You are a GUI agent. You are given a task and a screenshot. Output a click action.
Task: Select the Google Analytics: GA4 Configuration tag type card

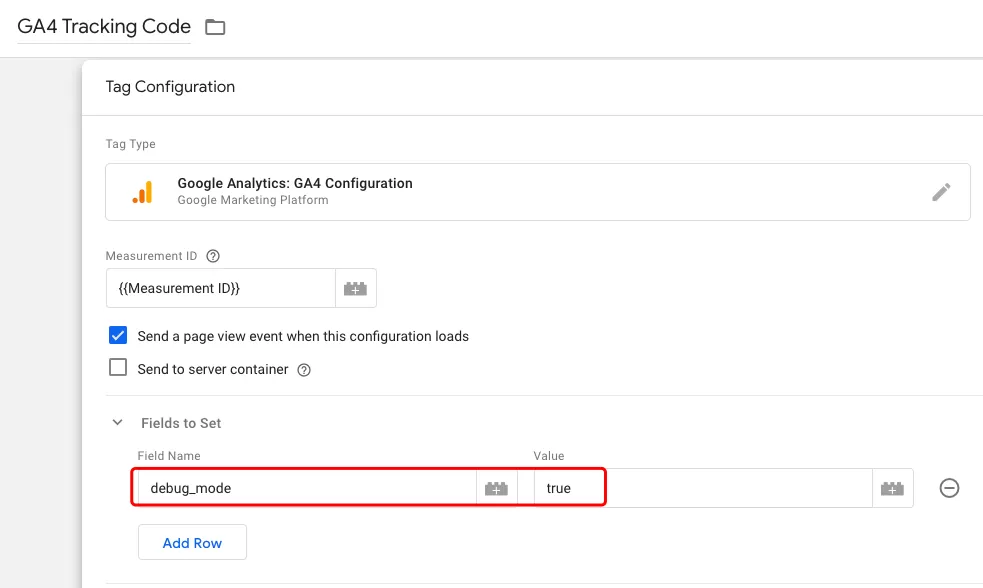538,192
